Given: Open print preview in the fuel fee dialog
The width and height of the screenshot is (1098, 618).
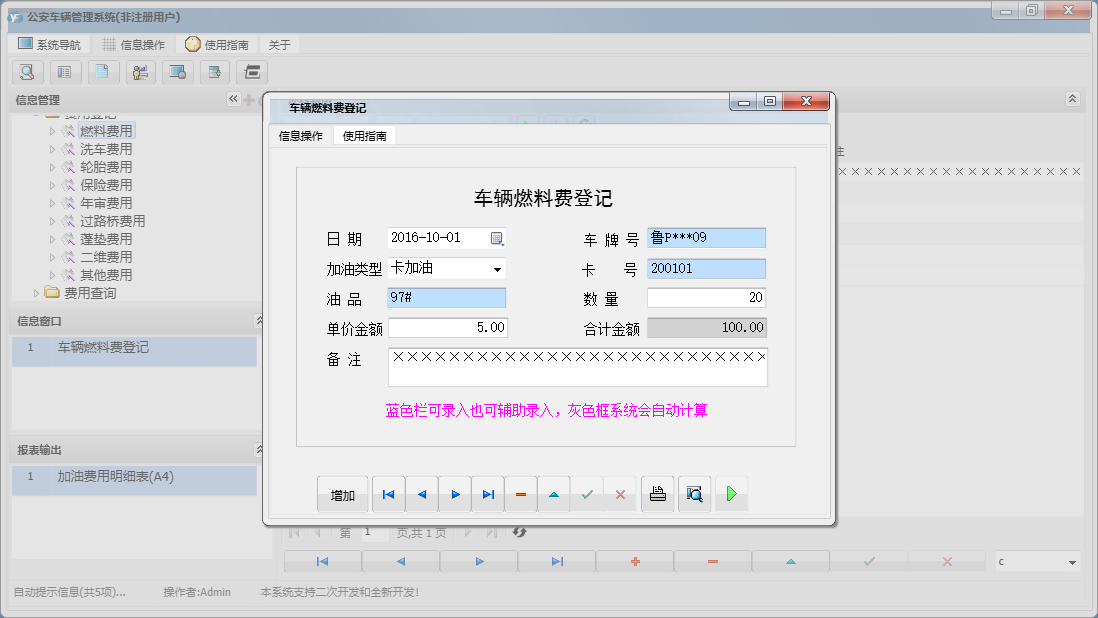Looking at the screenshot, I should click(694, 493).
